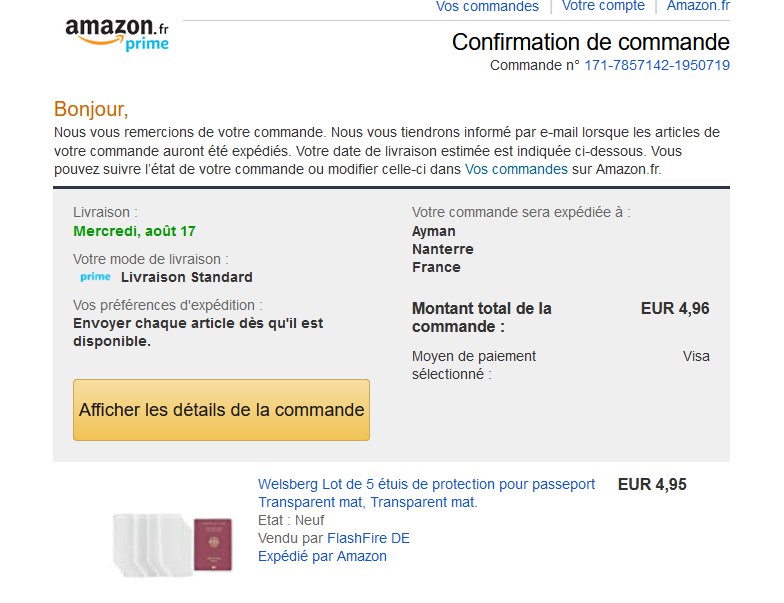Click the delivery date Mercredi, août 17
Image resolution: width=784 pixels, height=603 pixels.
134,231
